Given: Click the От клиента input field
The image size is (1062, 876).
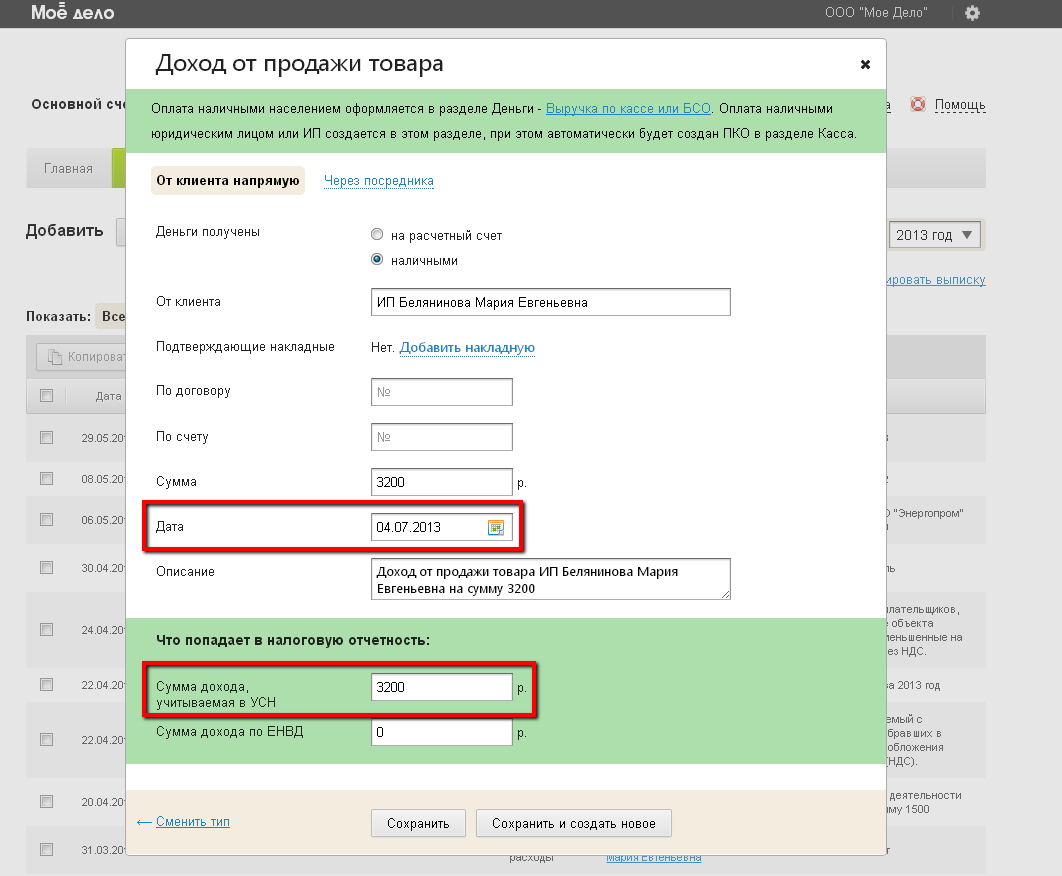Looking at the screenshot, I should pyautogui.click(x=551, y=302).
